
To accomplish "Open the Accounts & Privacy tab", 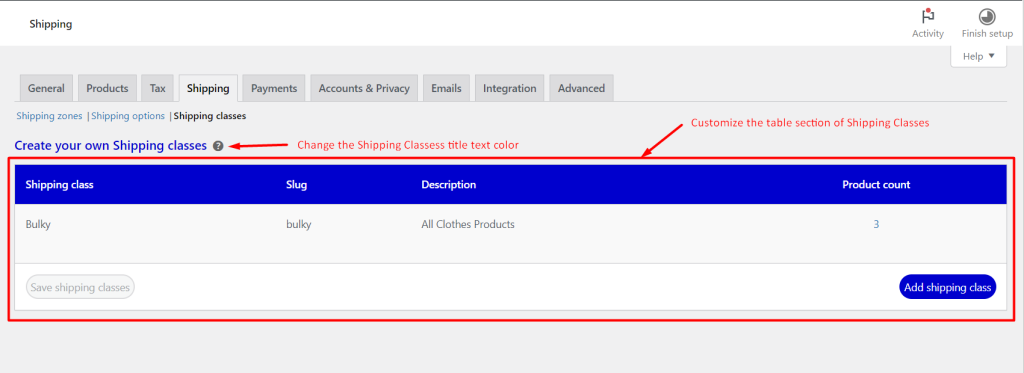I will coord(364,88).
